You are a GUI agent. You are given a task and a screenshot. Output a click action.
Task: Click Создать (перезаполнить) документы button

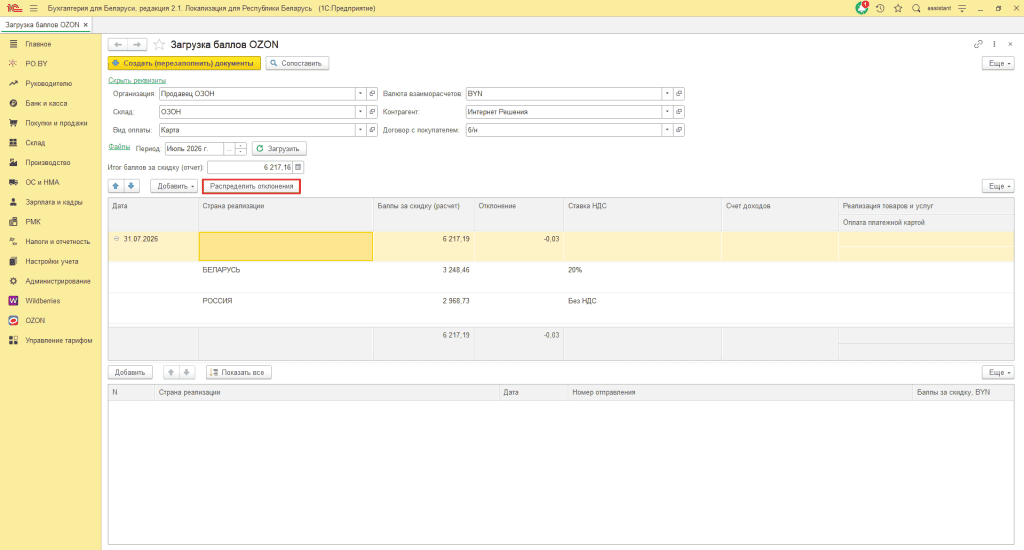[x=184, y=63]
